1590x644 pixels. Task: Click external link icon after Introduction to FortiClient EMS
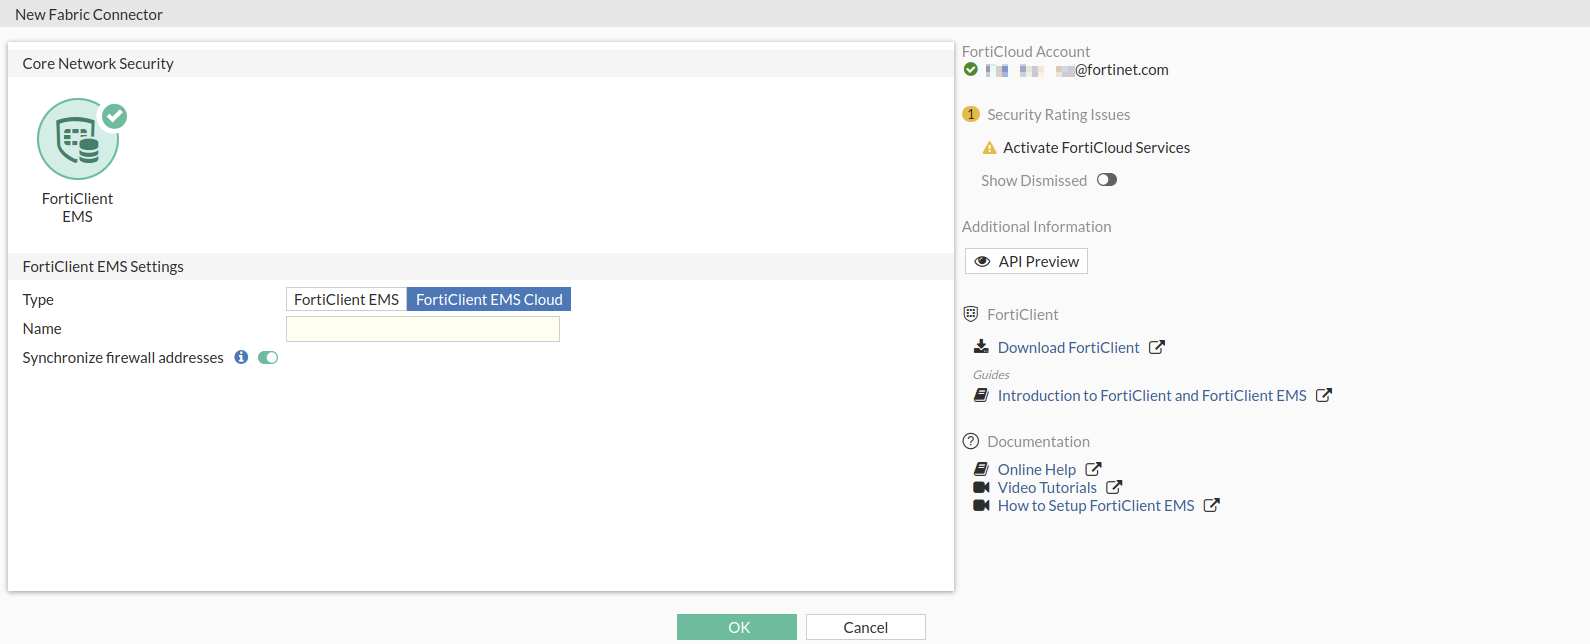1324,395
